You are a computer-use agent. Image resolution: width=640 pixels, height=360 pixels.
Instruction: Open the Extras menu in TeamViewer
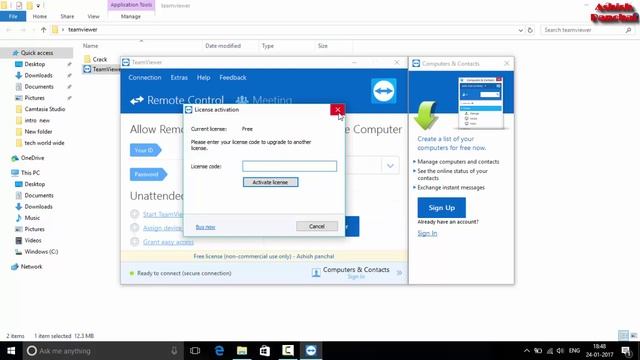[179, 78]
